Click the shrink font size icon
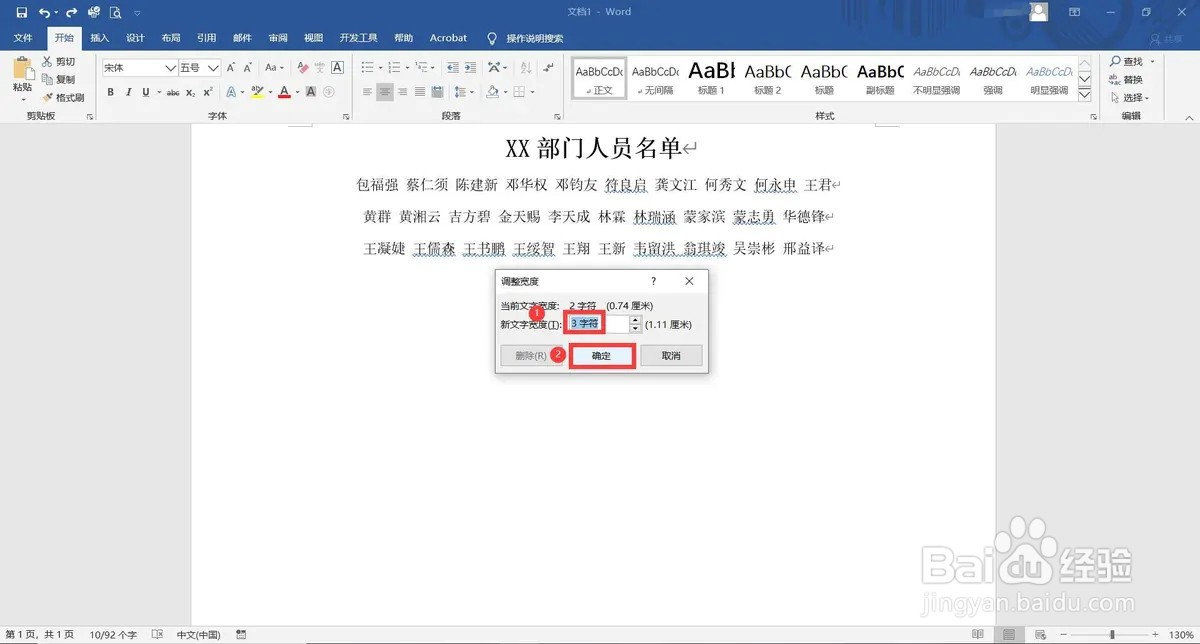 point(247,67)
